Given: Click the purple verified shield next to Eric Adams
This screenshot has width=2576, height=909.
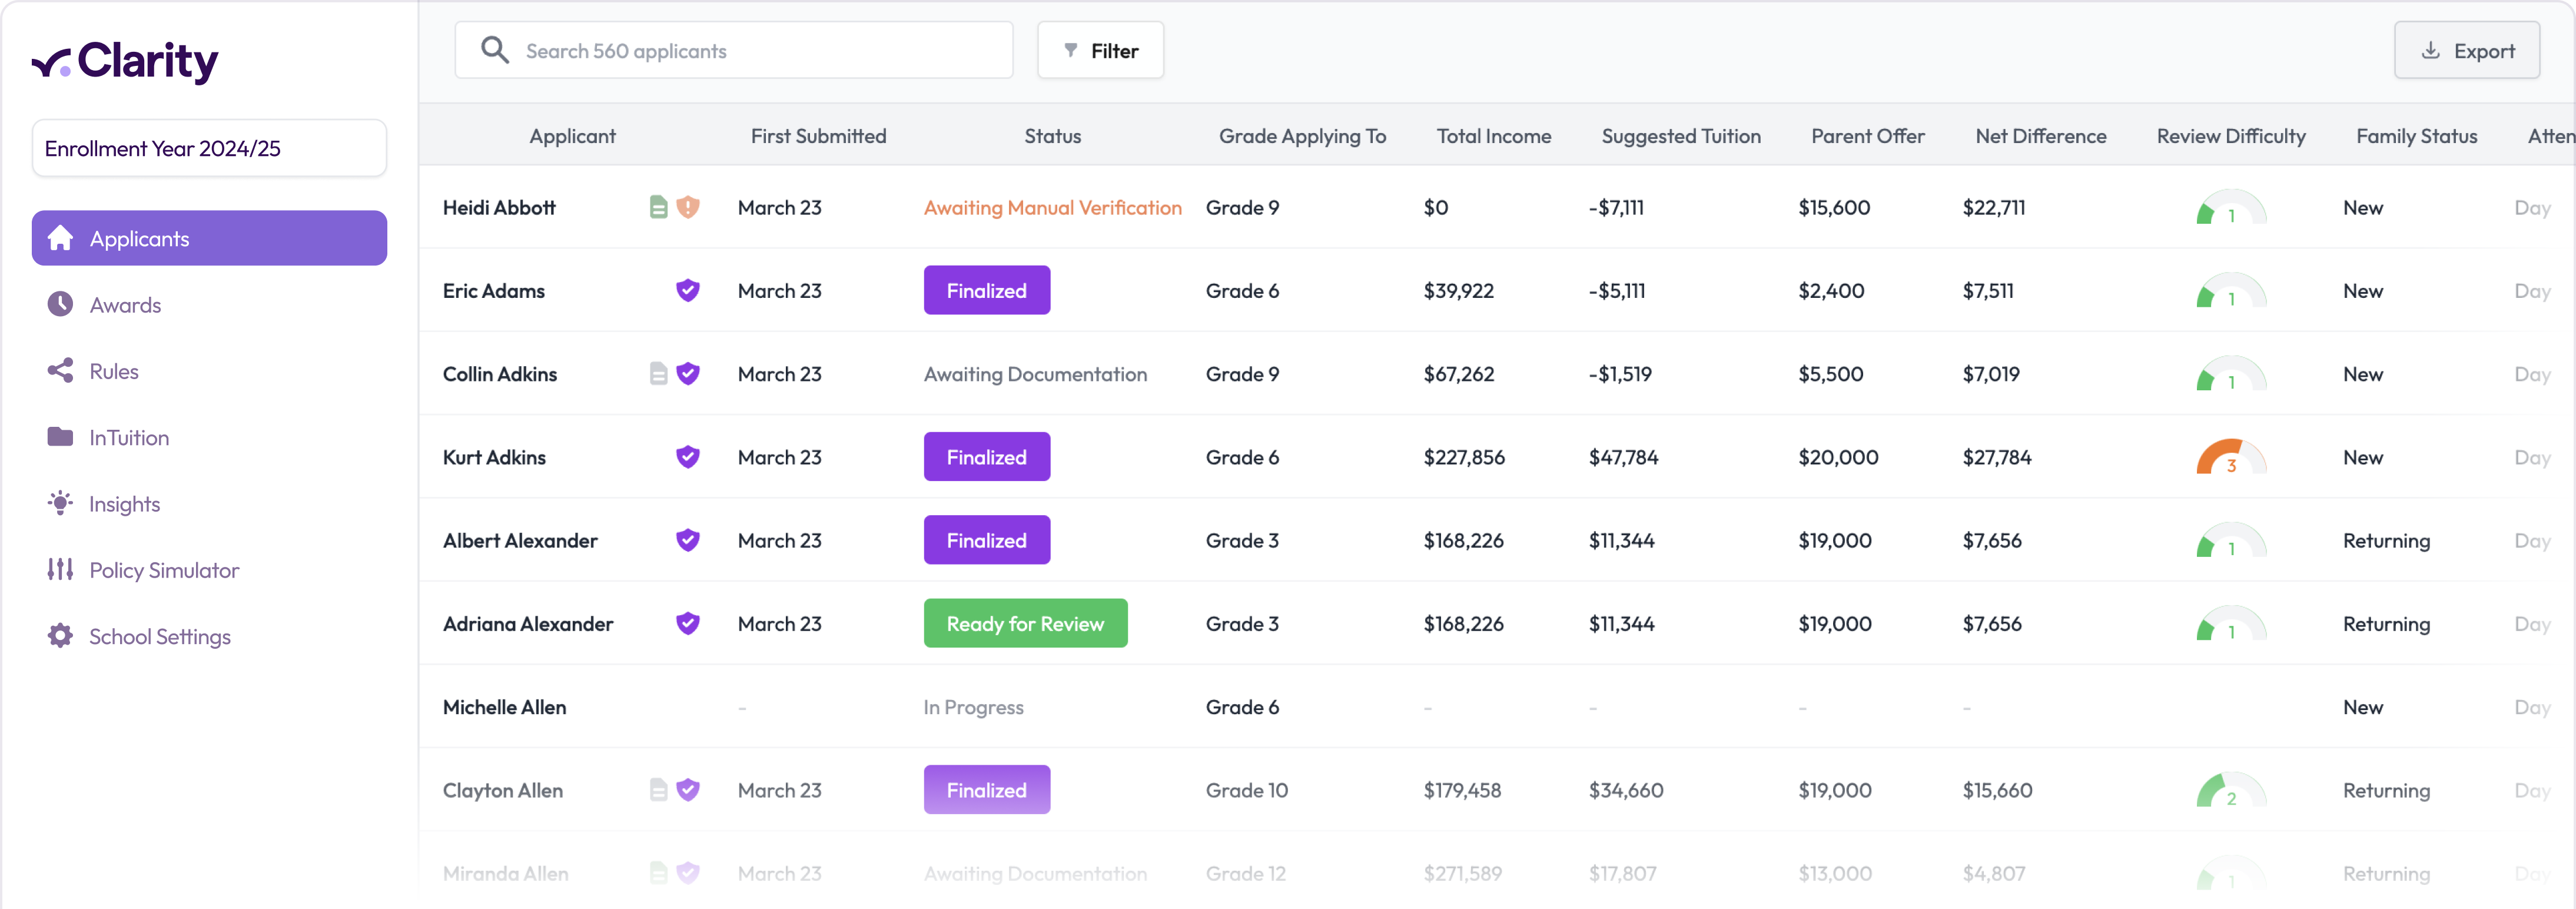Looking at the screenshot, I should coord(687,290).
